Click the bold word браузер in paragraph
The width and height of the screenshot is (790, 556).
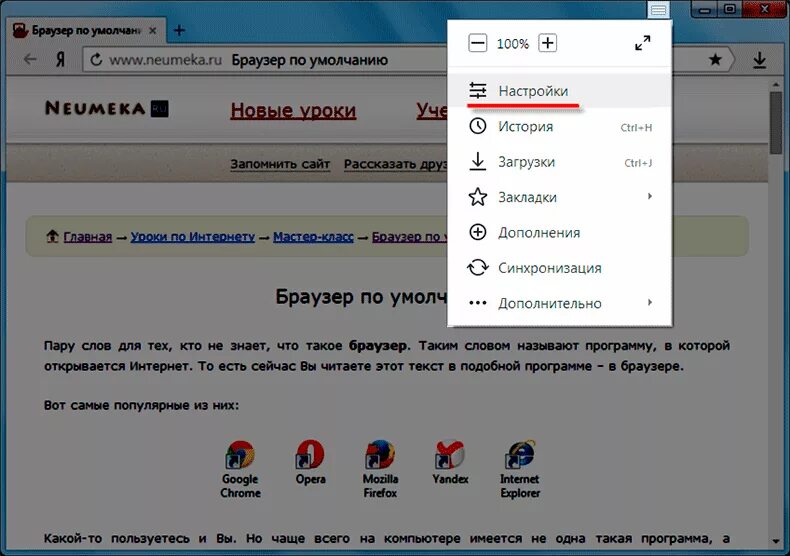pos(378,346)
